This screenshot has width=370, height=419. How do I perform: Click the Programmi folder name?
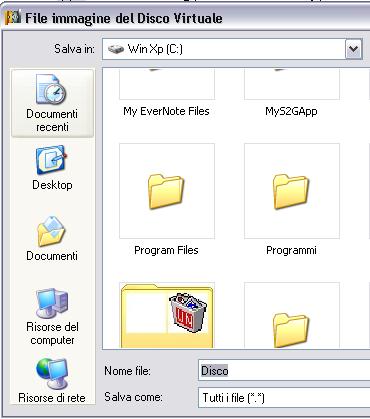tap(291, 250)
